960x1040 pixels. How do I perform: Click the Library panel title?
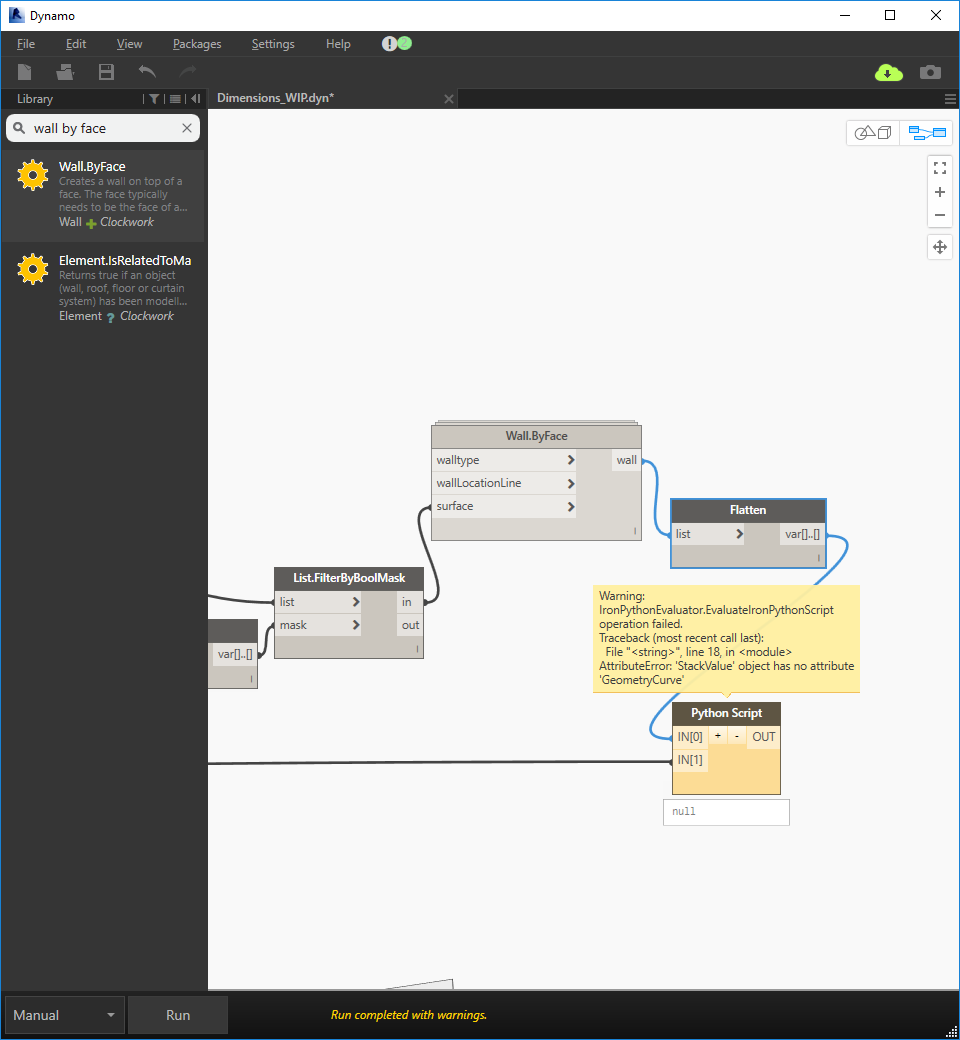coord(35,99)
